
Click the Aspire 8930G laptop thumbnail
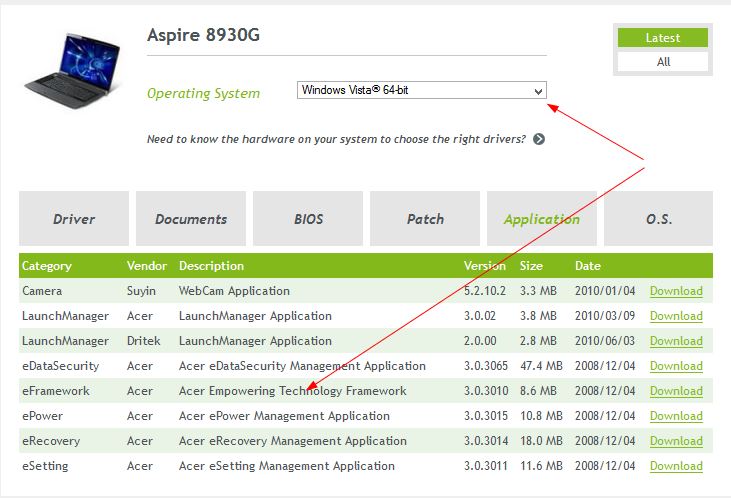(x=73, y=71)
